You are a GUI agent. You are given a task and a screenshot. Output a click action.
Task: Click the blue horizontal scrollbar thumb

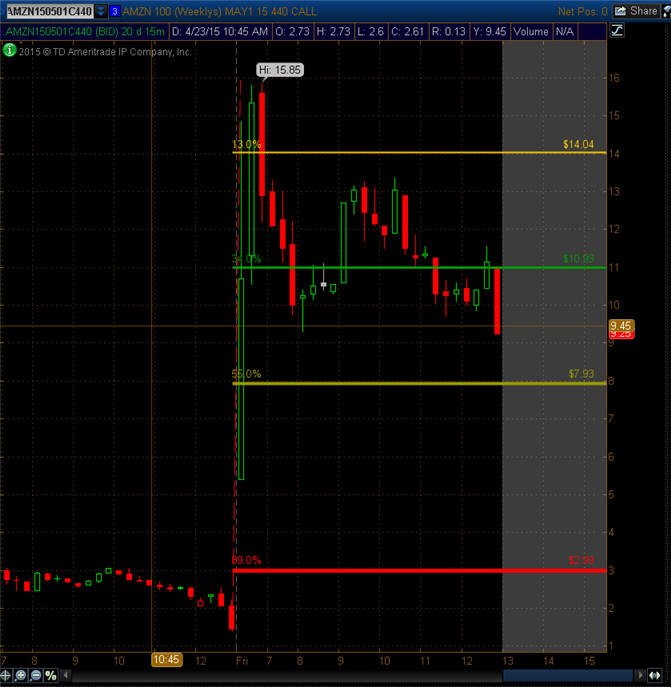coord(568,675)
